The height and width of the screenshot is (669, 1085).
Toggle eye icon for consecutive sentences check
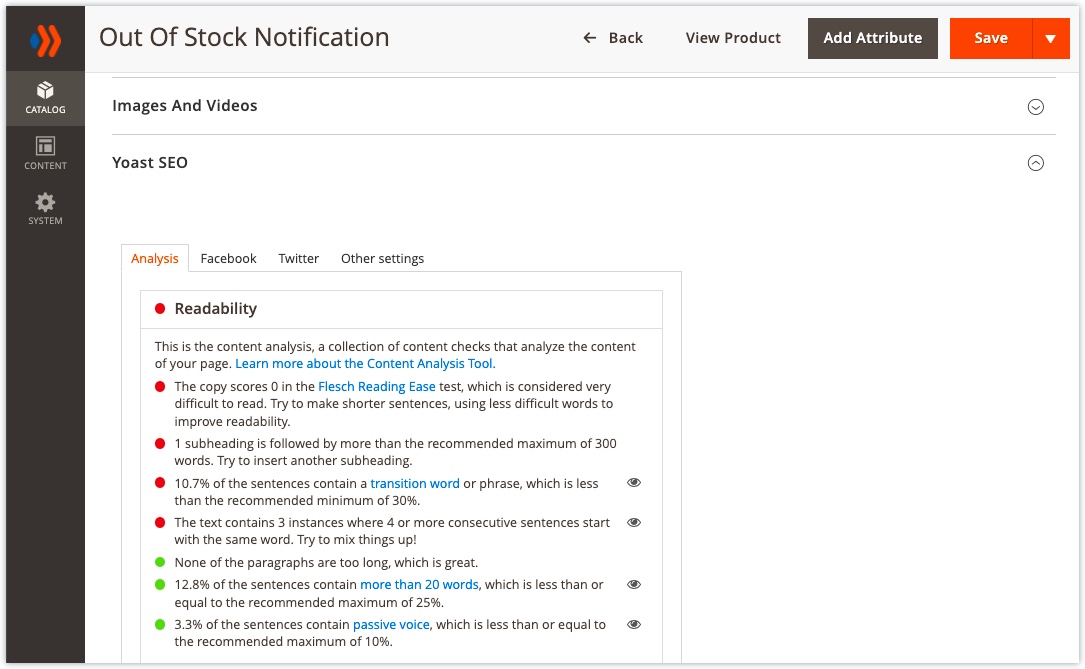pyautogui.click(x=633, y=523)
